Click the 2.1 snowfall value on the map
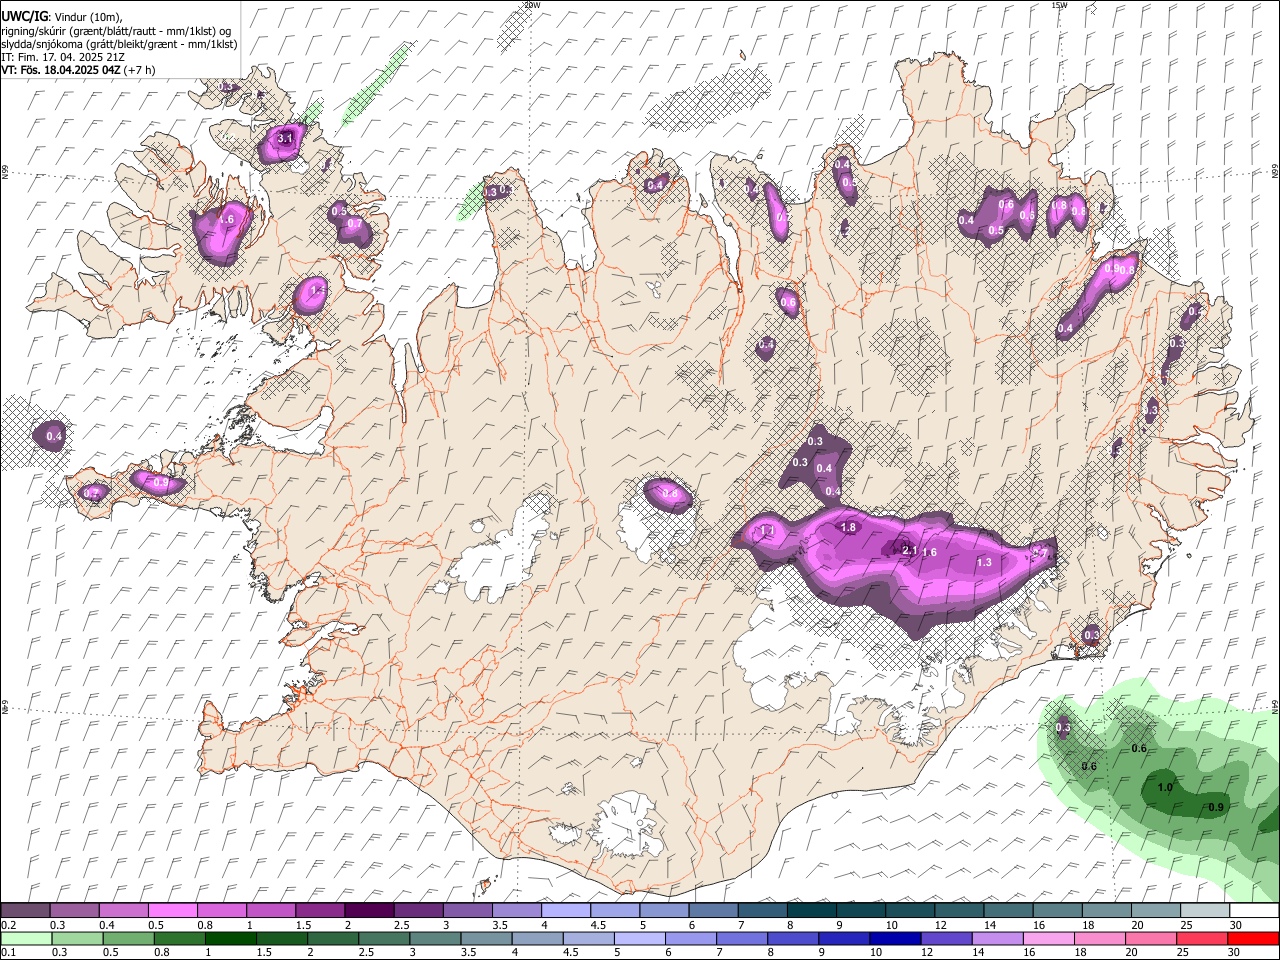1280x960 pixels. tap(910, 550)
